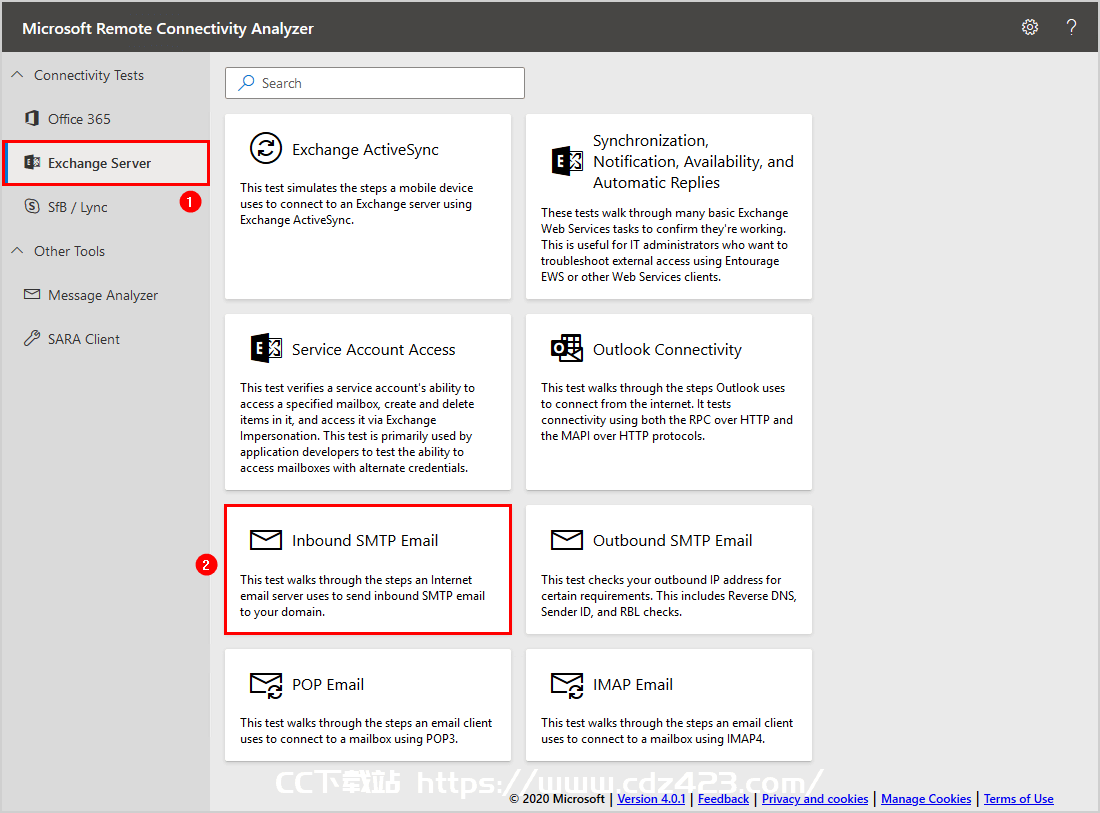Click the SARA Client wrench icon
1100x813 pixels.
[32, 338]
